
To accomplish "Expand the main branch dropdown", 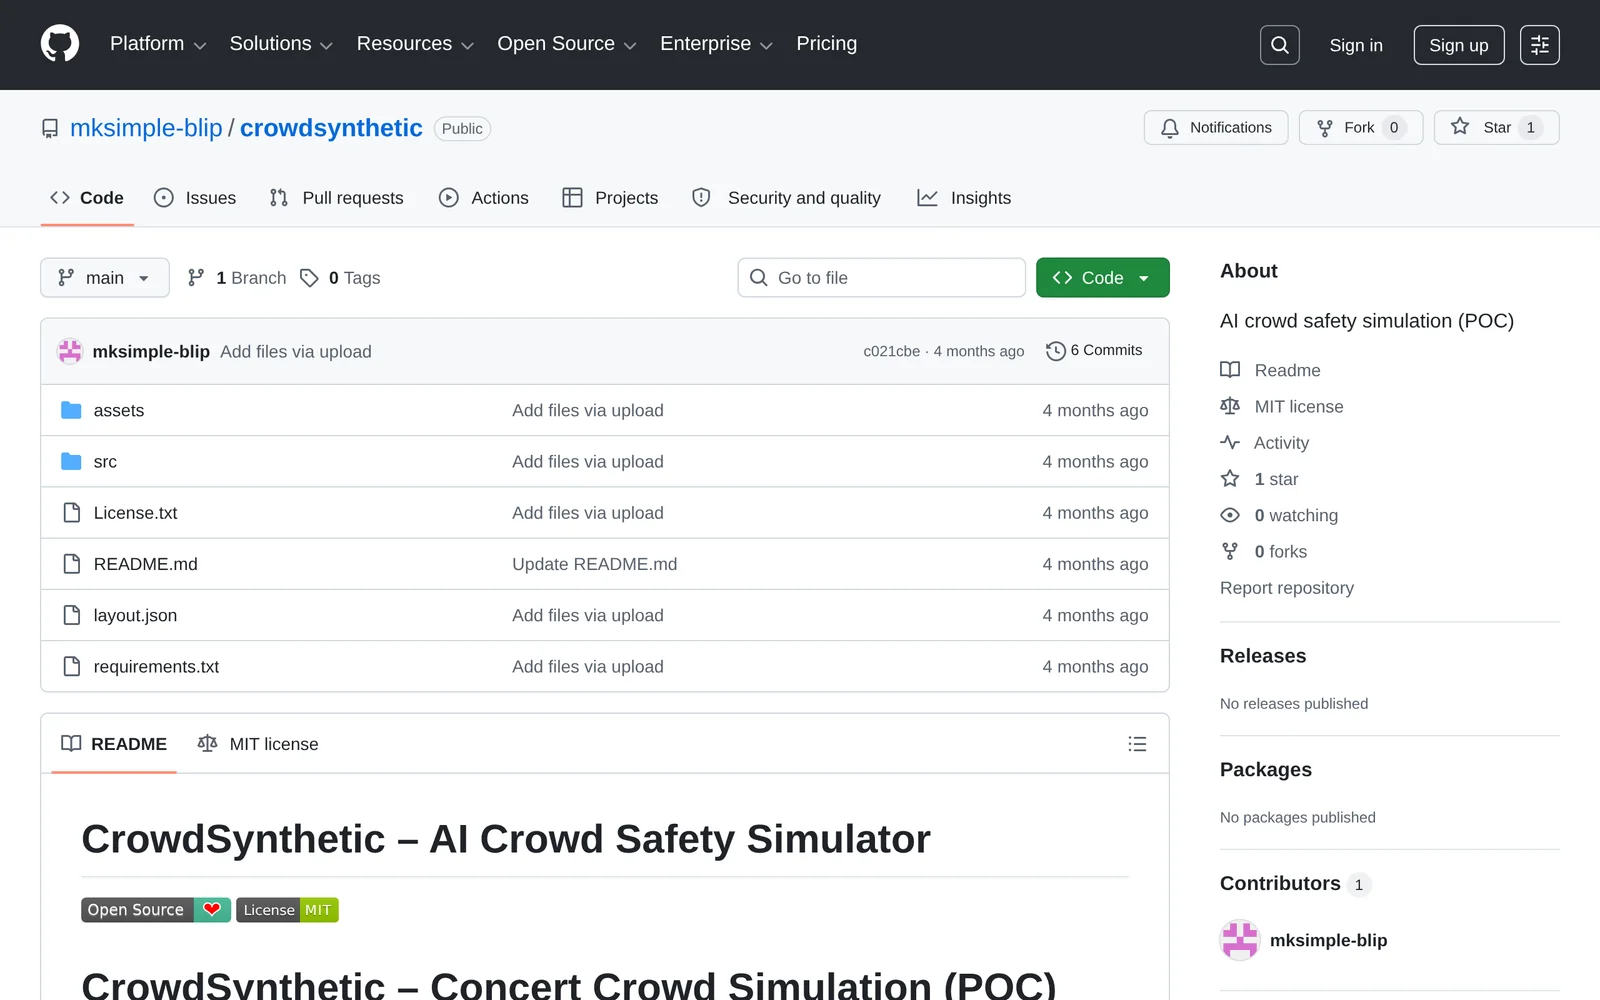I will (x=104, y=278).
